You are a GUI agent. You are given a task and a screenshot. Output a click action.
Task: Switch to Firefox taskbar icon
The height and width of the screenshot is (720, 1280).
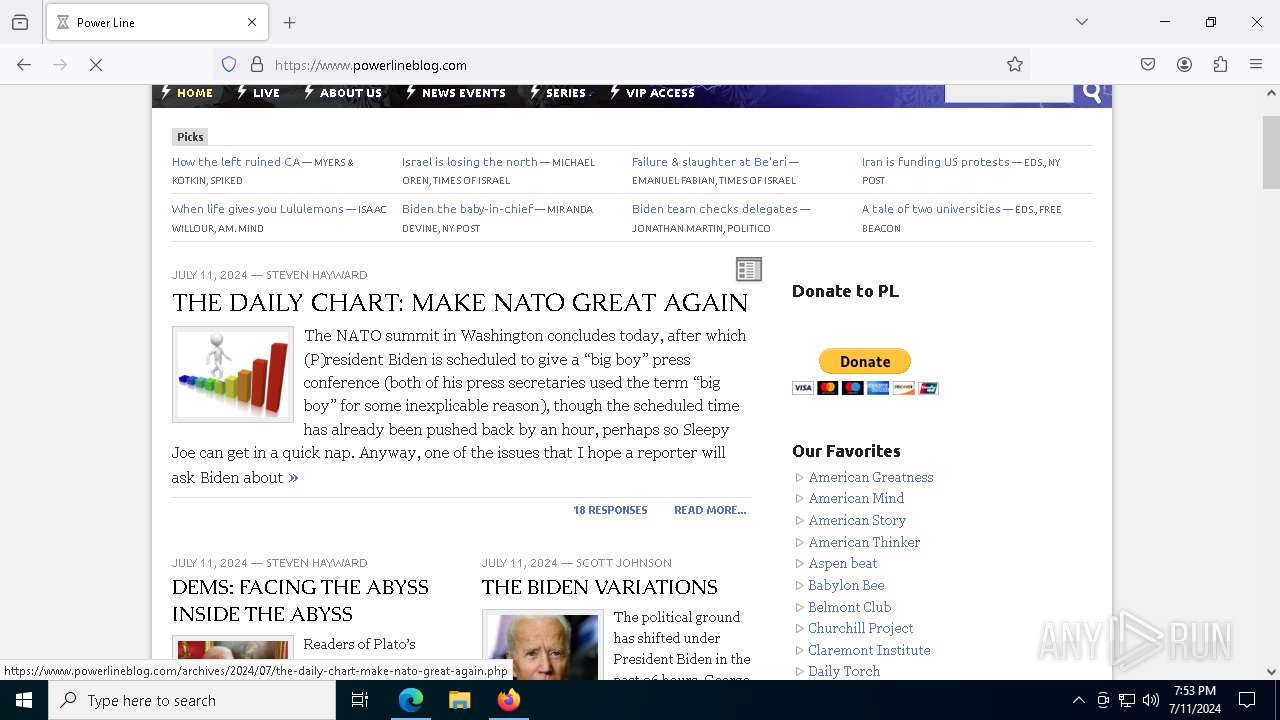click(508, 700)
